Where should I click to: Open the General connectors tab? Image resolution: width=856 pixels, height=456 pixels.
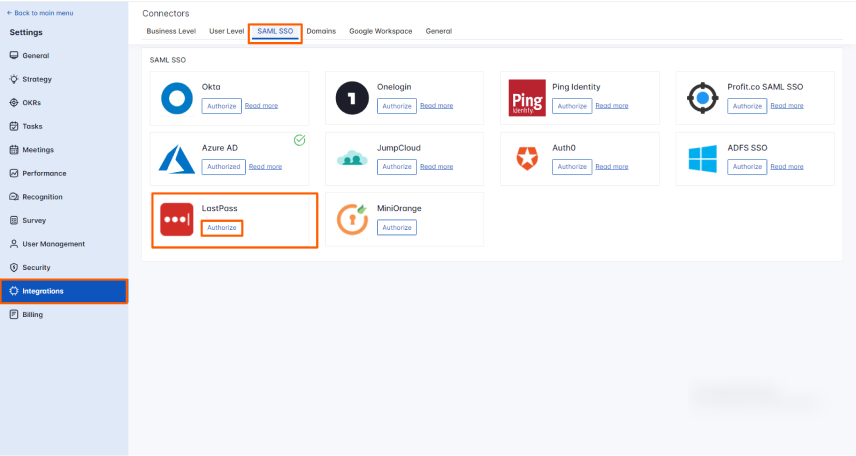(439, 31)
